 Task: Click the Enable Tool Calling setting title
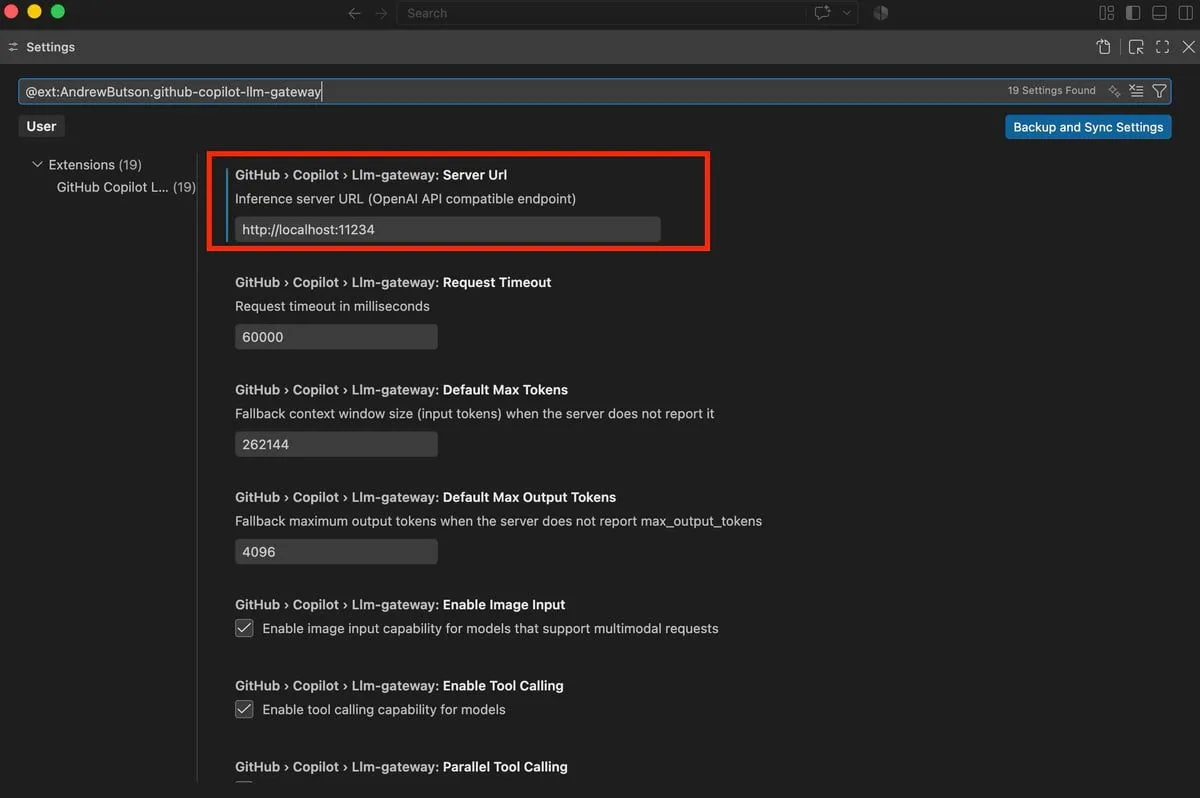click(399, 685)
